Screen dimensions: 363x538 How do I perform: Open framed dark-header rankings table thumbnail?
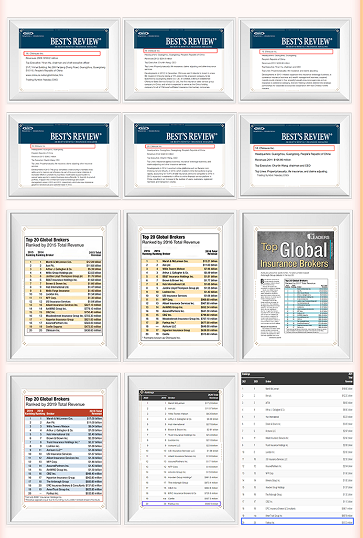click(x=180, y=449)
